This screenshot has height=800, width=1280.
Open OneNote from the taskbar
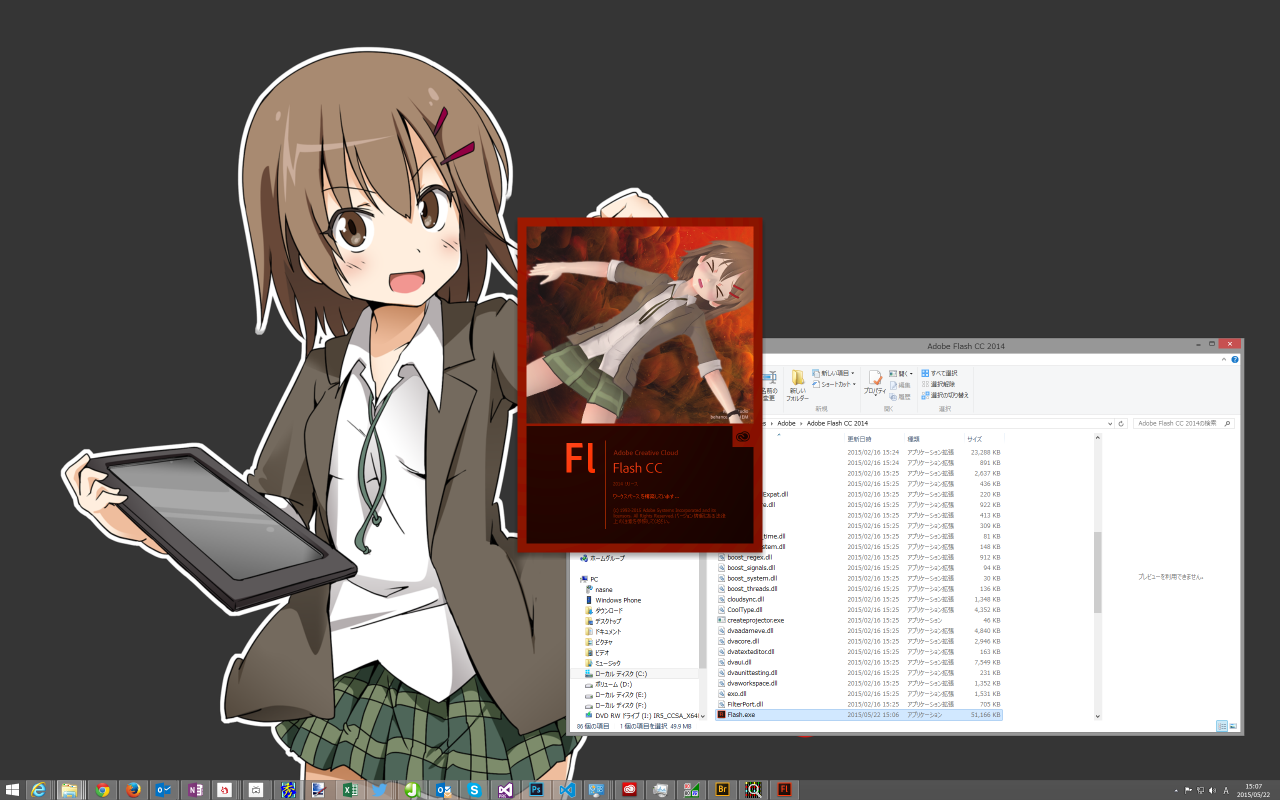point(194,790)
